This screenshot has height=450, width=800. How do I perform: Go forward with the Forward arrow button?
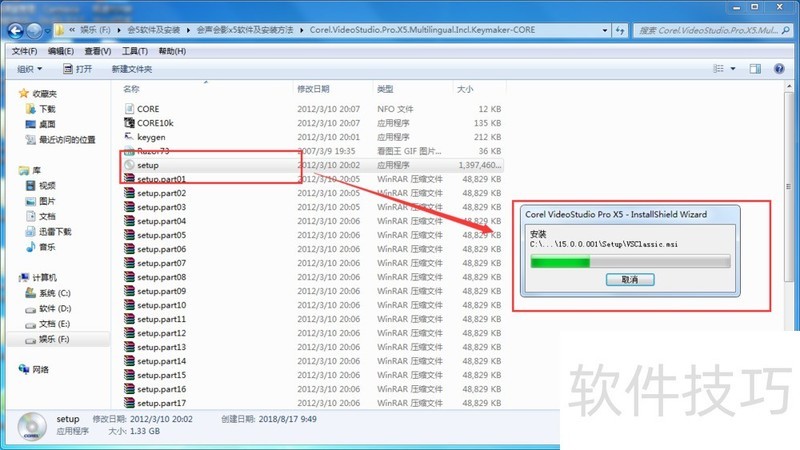coord(34,31)
